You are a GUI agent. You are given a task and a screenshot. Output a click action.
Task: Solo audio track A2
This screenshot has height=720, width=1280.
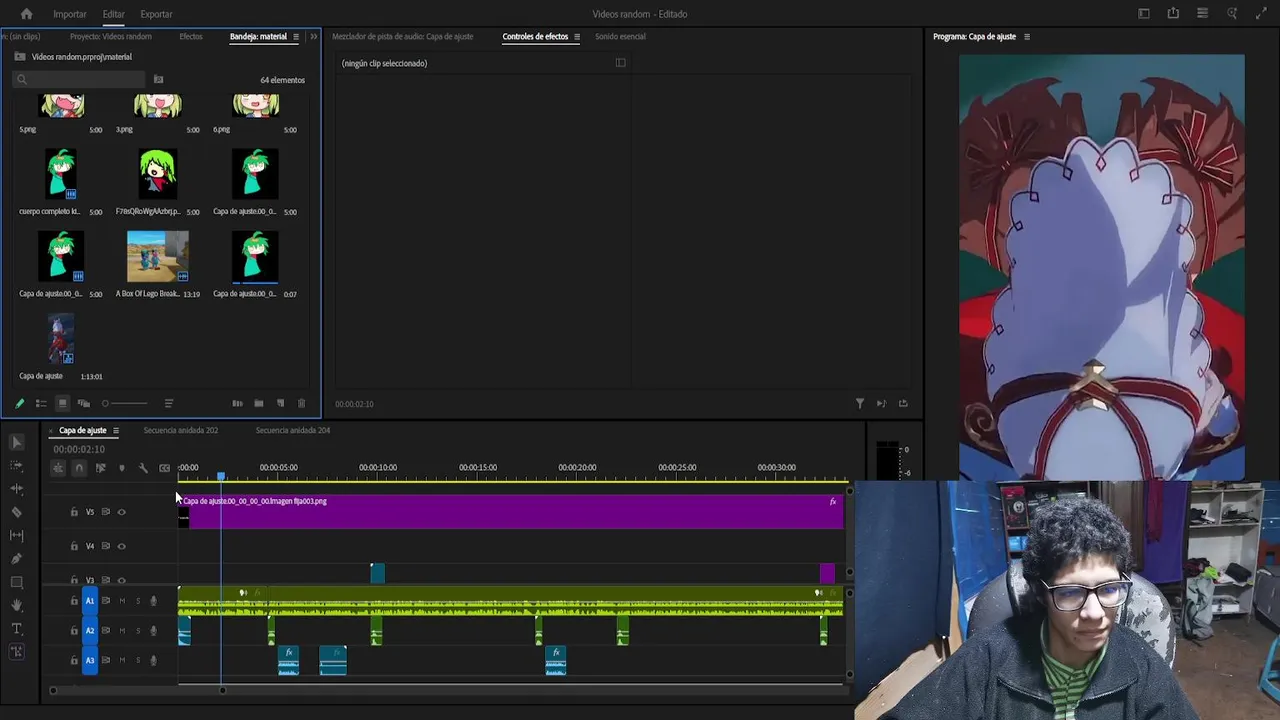[138, 631]
